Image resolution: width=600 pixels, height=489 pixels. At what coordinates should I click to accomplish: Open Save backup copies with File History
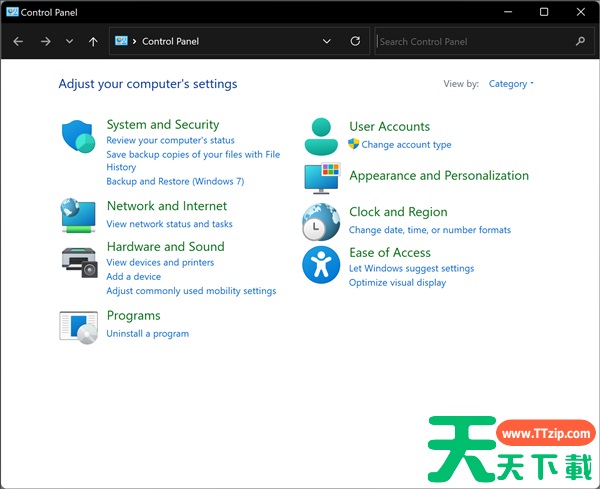point(193,160)
